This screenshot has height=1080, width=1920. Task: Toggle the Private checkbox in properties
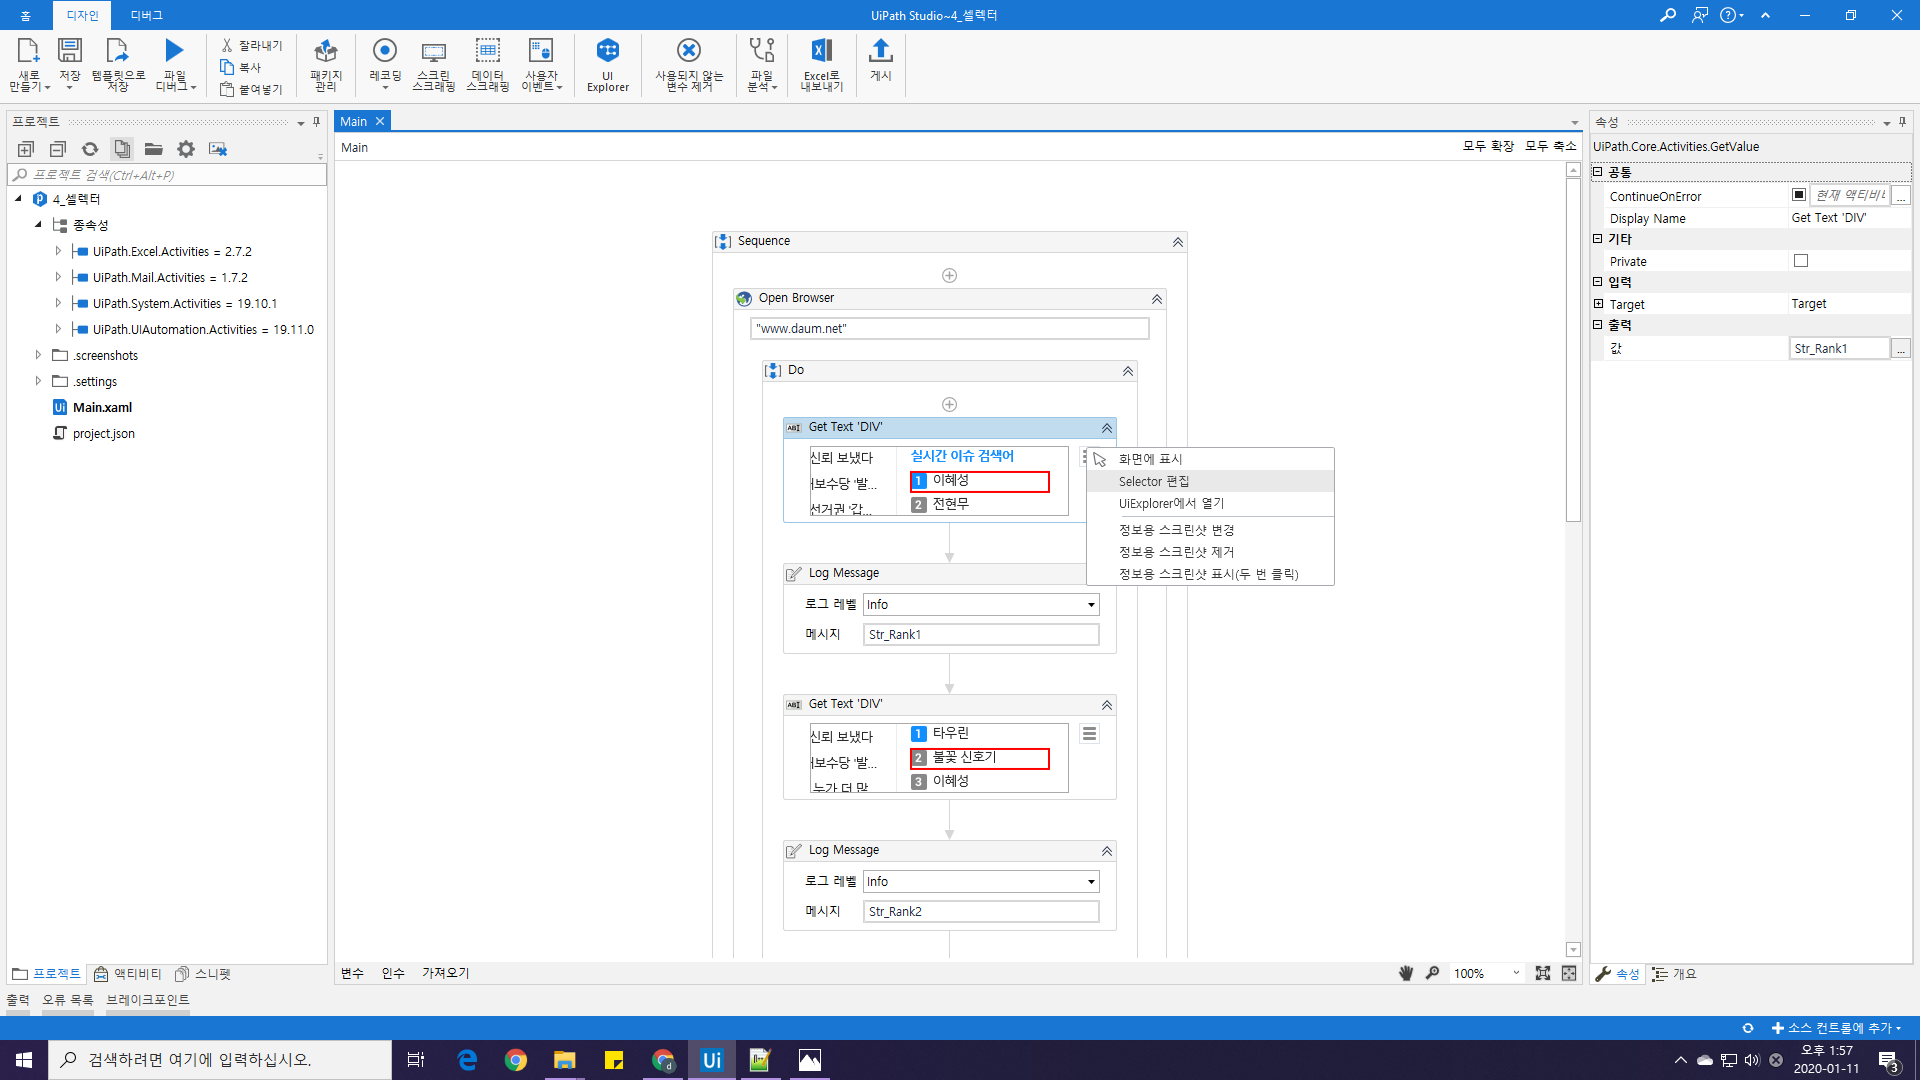click(1801, 261)
